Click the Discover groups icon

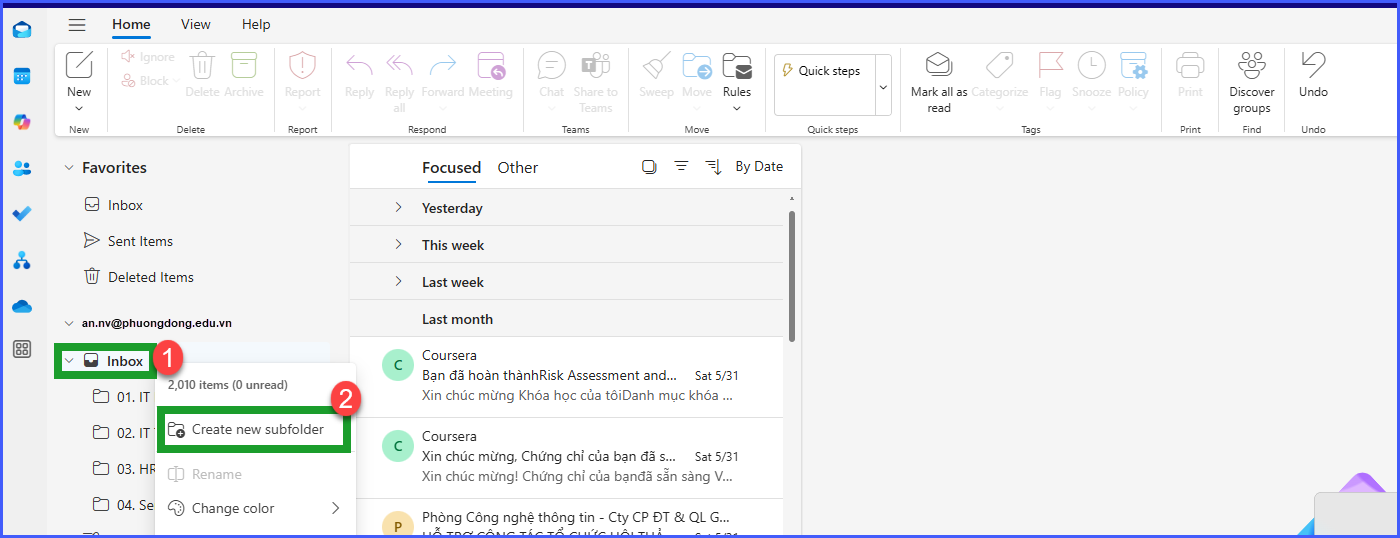(x=1252, y=66)
